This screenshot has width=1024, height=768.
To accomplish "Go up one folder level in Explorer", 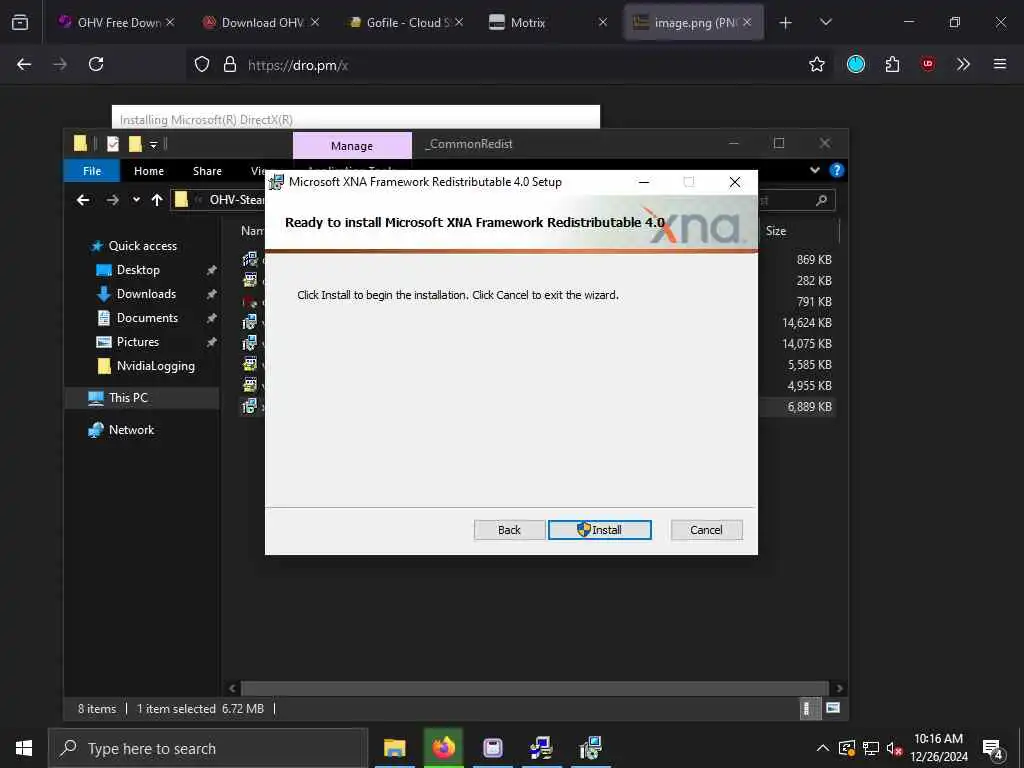I will point(157,200).
